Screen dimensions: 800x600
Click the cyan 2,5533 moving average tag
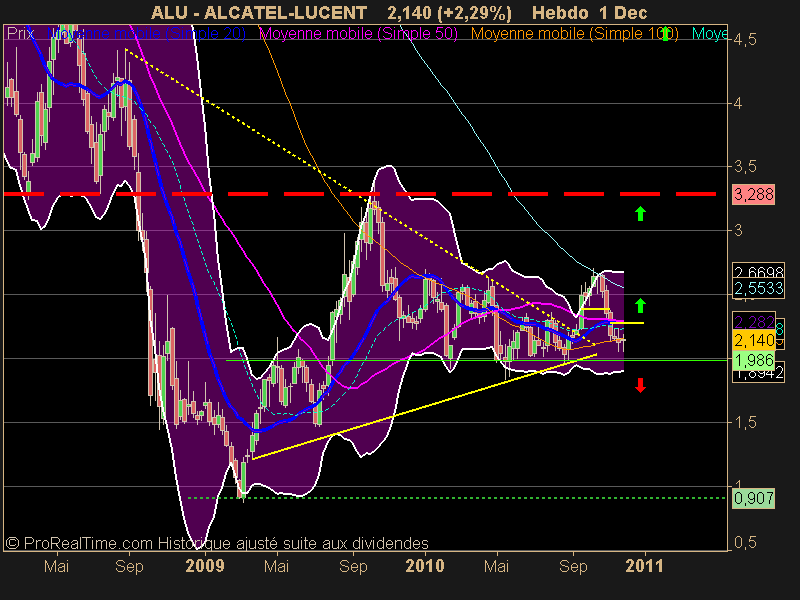tap(758, 288)
